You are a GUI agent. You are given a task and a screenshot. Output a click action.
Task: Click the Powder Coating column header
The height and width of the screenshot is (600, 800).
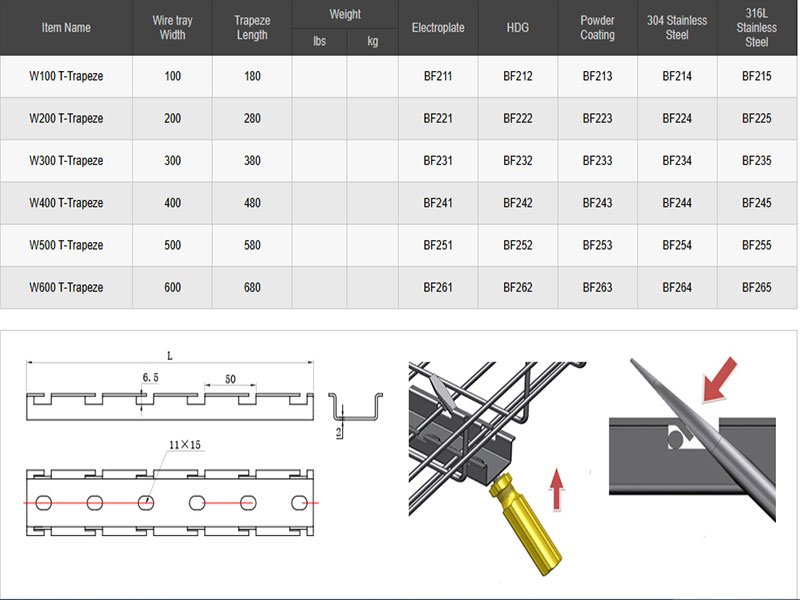coord(597,28)
